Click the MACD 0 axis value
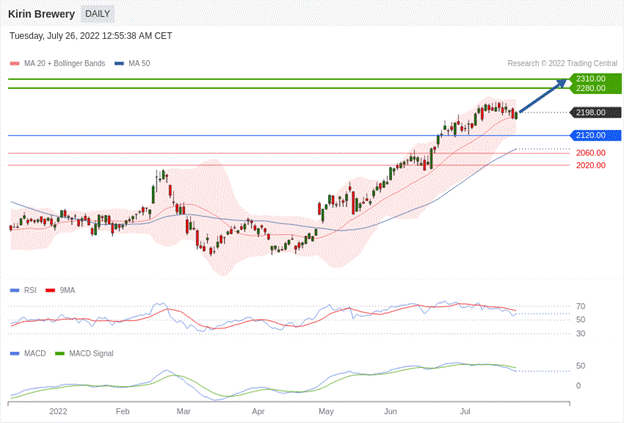Viewport: 624px width, 423px height. [x=578, y=386]
